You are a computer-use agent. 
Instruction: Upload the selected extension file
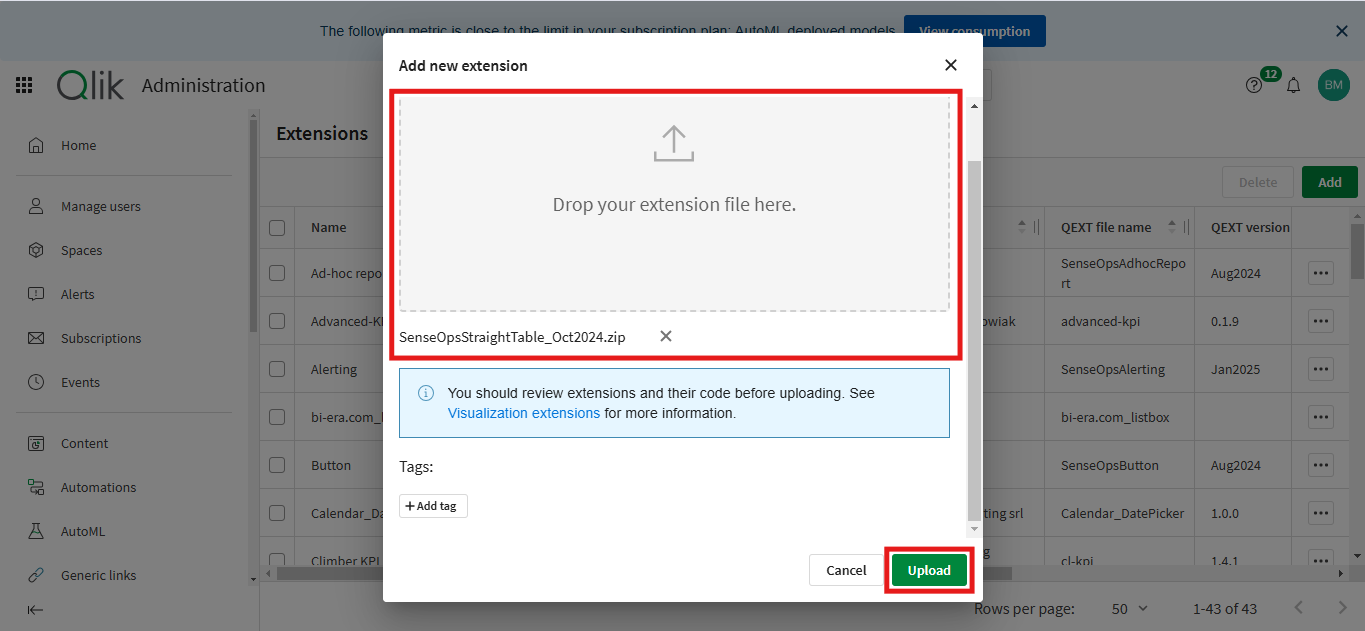(929, 570)
